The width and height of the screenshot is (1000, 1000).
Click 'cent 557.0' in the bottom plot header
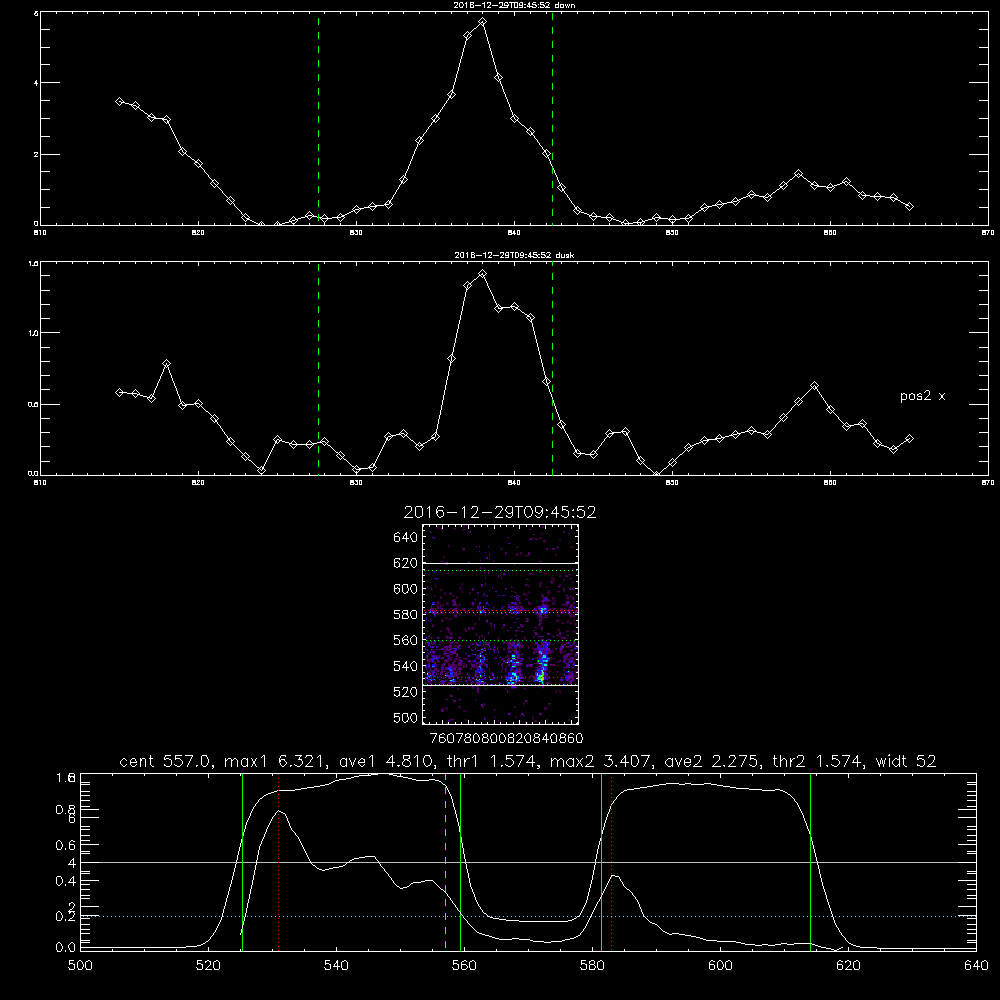(165, 761)
